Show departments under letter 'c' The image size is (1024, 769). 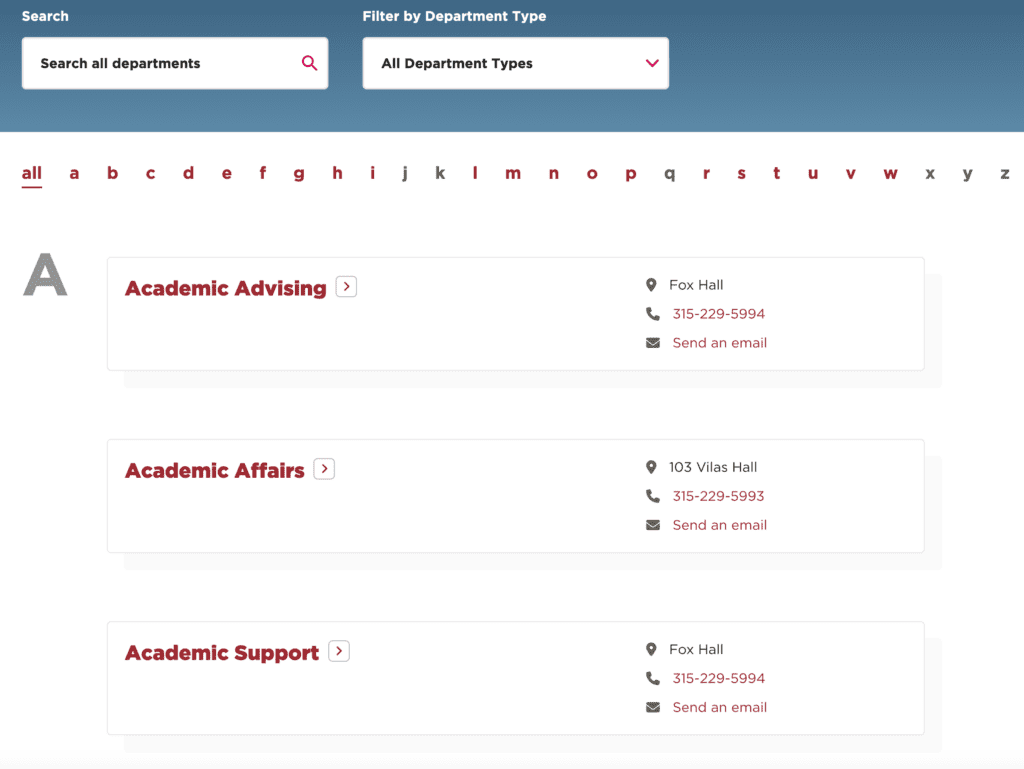point(150,174)
